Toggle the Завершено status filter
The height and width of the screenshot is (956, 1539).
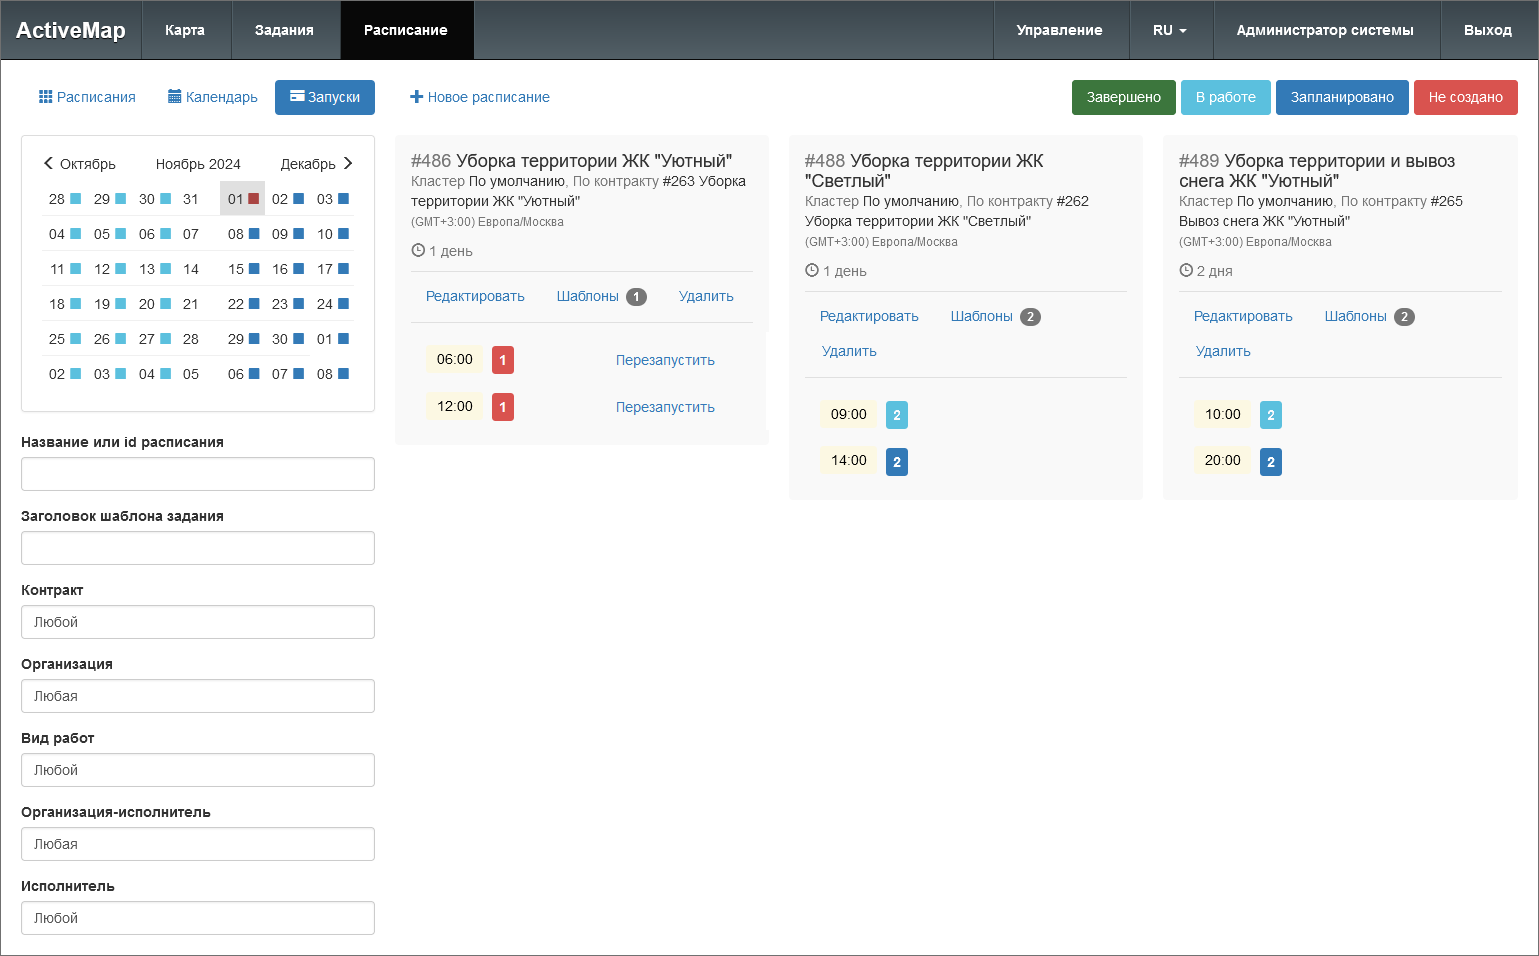1123,97
